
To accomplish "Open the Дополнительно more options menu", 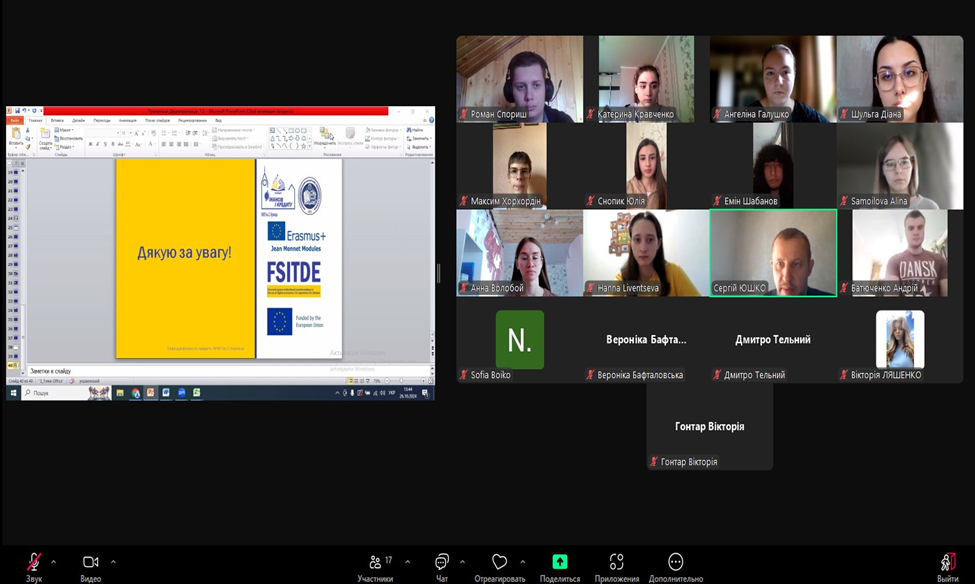I will tap(676, 567).
